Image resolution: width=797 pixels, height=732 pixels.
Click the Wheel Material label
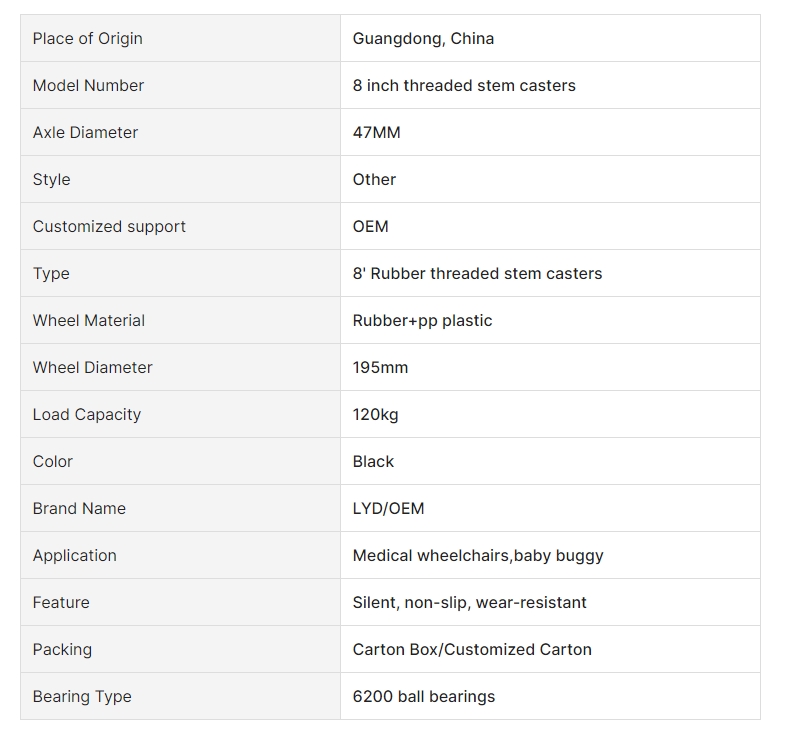[89, 321]
